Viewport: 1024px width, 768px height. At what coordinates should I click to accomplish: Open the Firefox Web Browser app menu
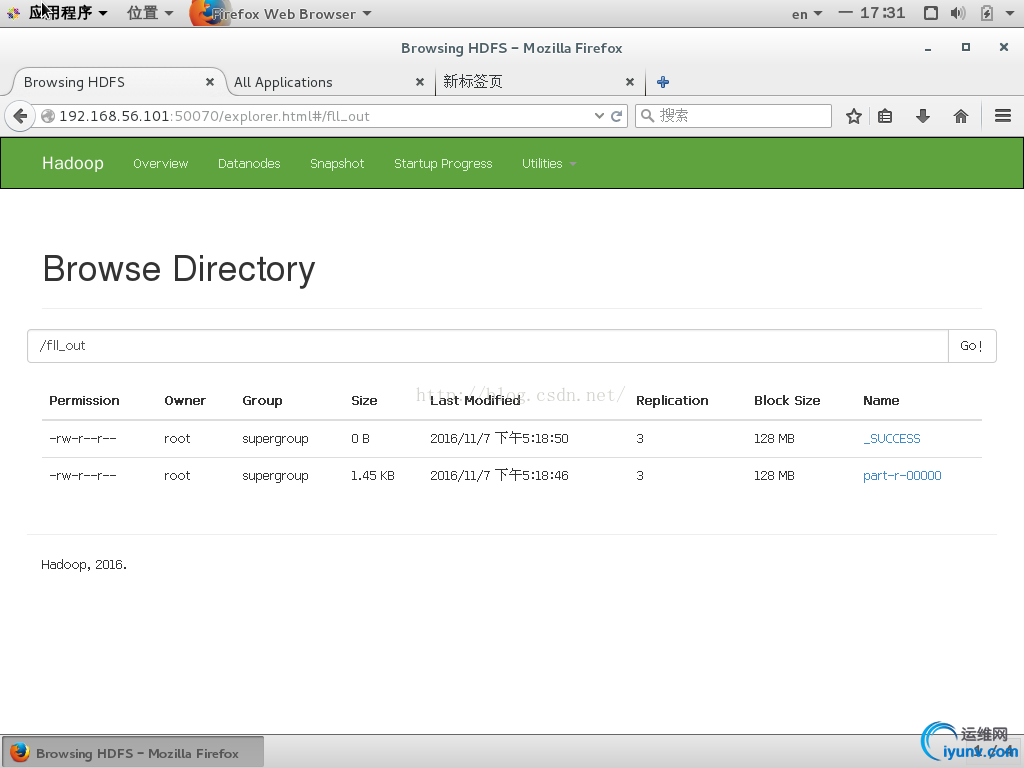tap(281, 13)
